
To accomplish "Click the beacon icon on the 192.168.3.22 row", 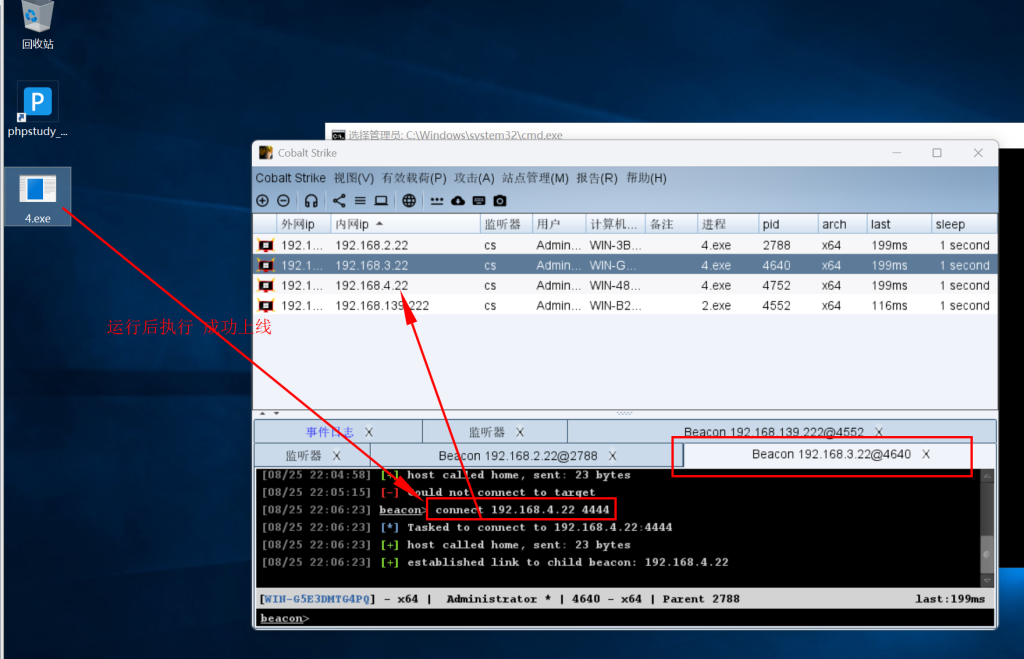I will point(266,266).
